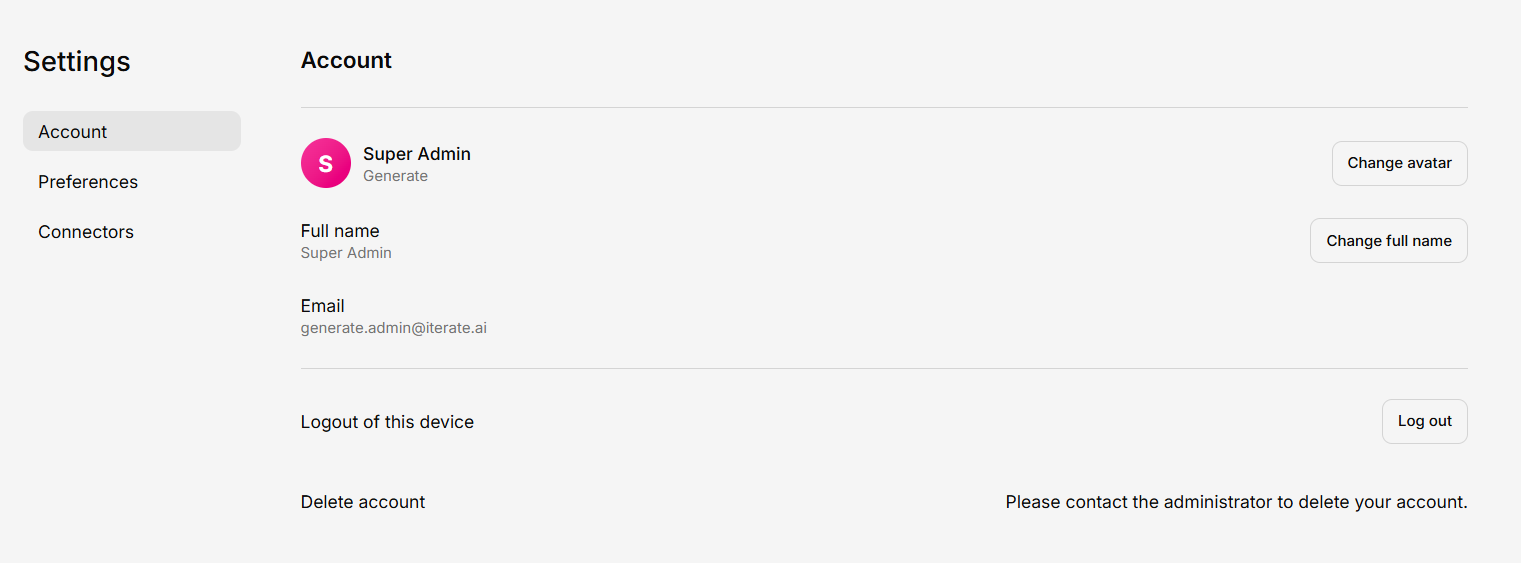The image size is (1521, 563).
Task: Click the Email field label
Action: [322, 306]
